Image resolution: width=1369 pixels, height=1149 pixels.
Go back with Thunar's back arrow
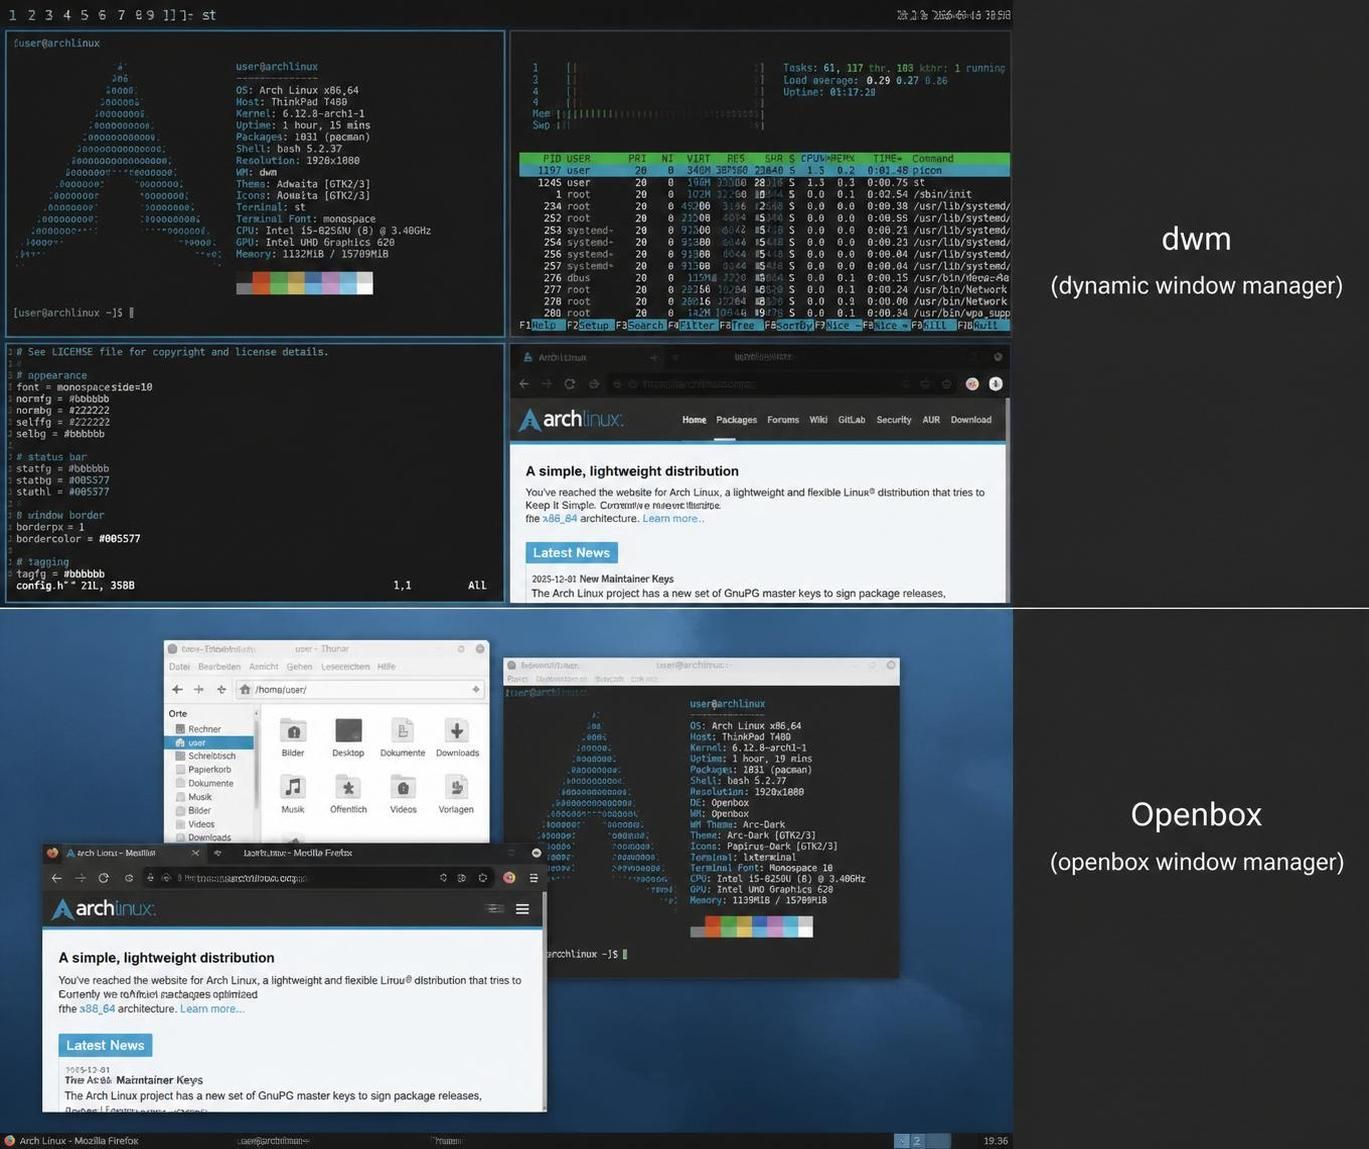click(177, 689)
